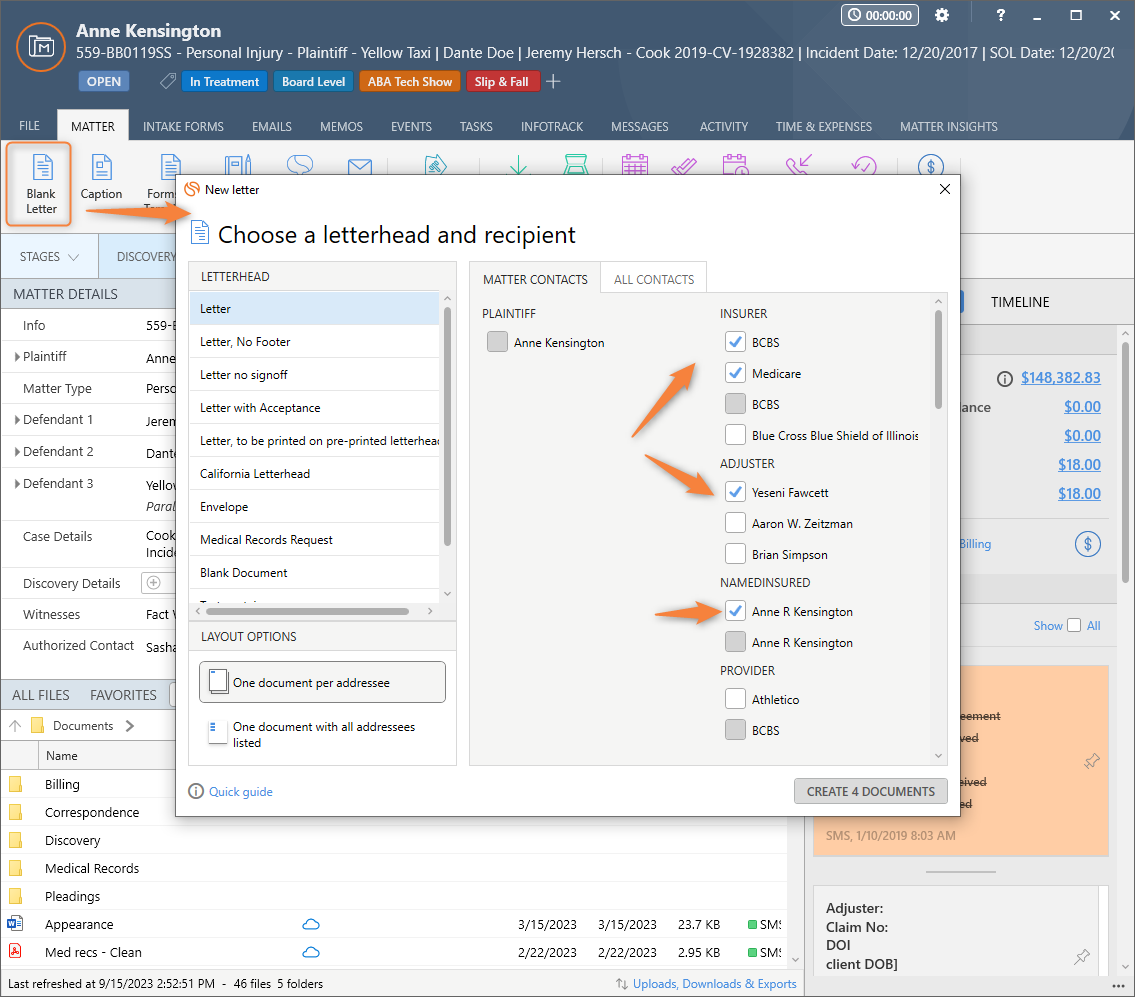This screenshot has width=1135, height=997.
Task: Click the matter contacts list scrollbar
Action: tap(938, 360)
